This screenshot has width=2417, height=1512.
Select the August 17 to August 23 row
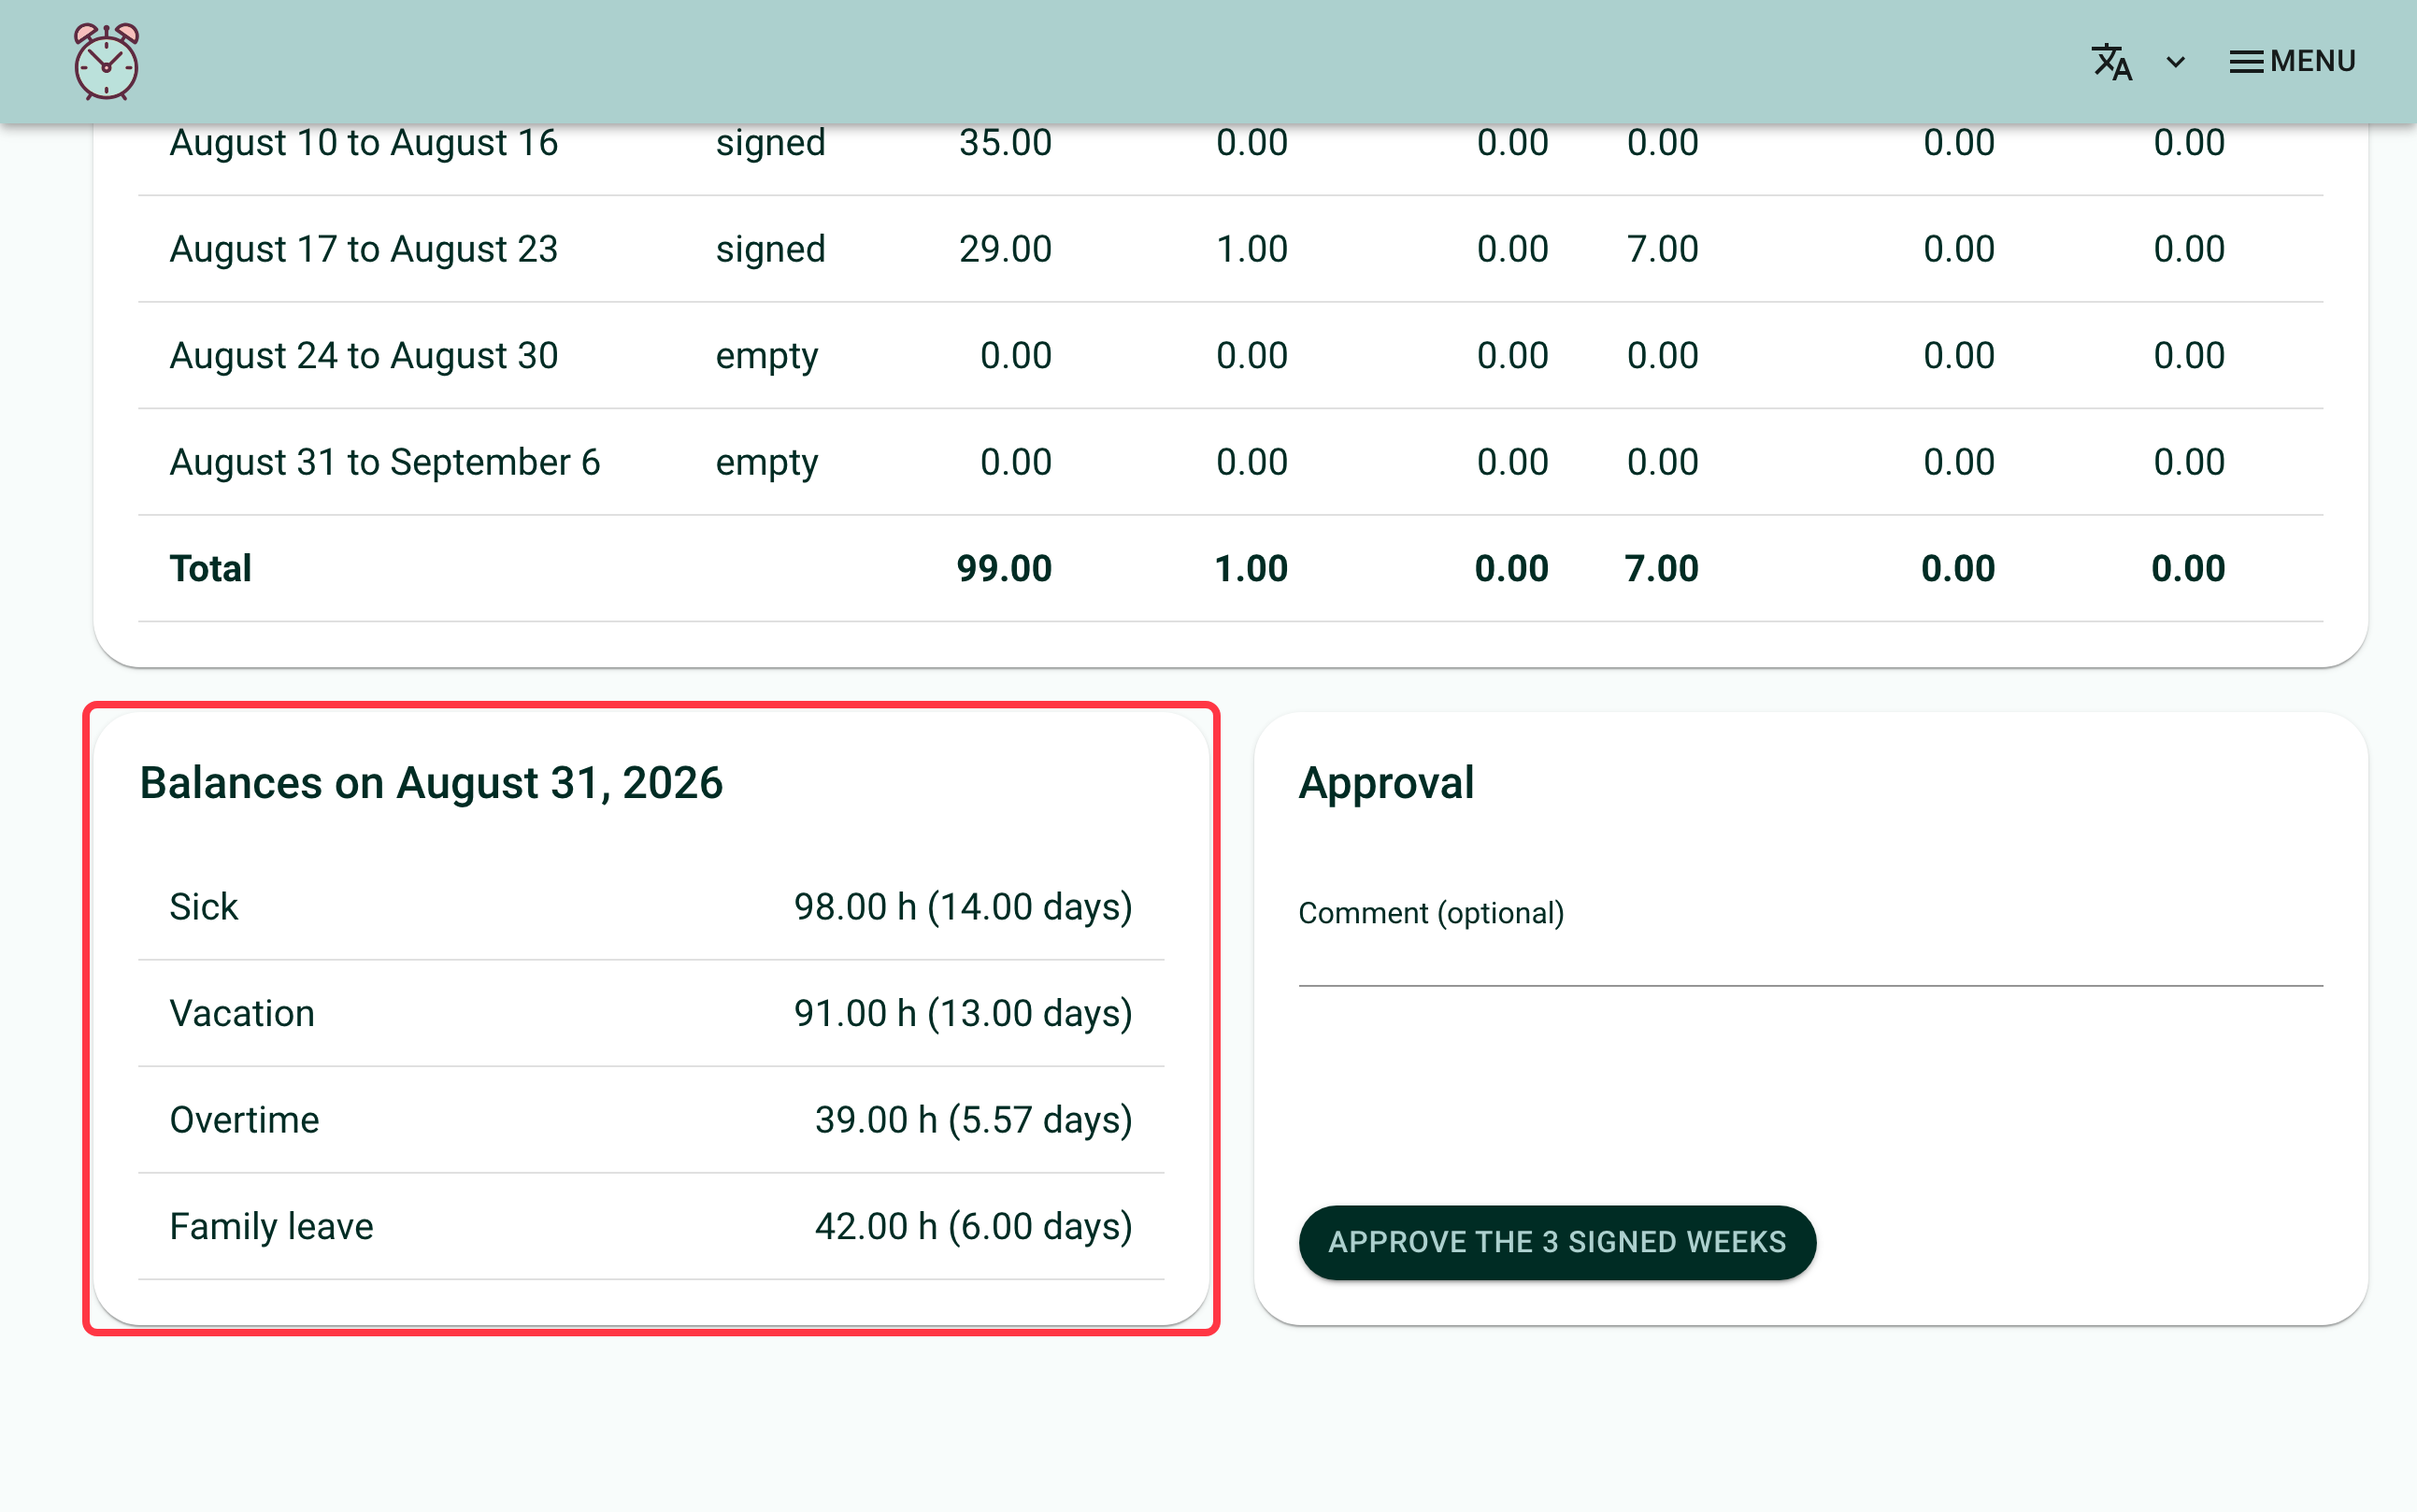1230,249
